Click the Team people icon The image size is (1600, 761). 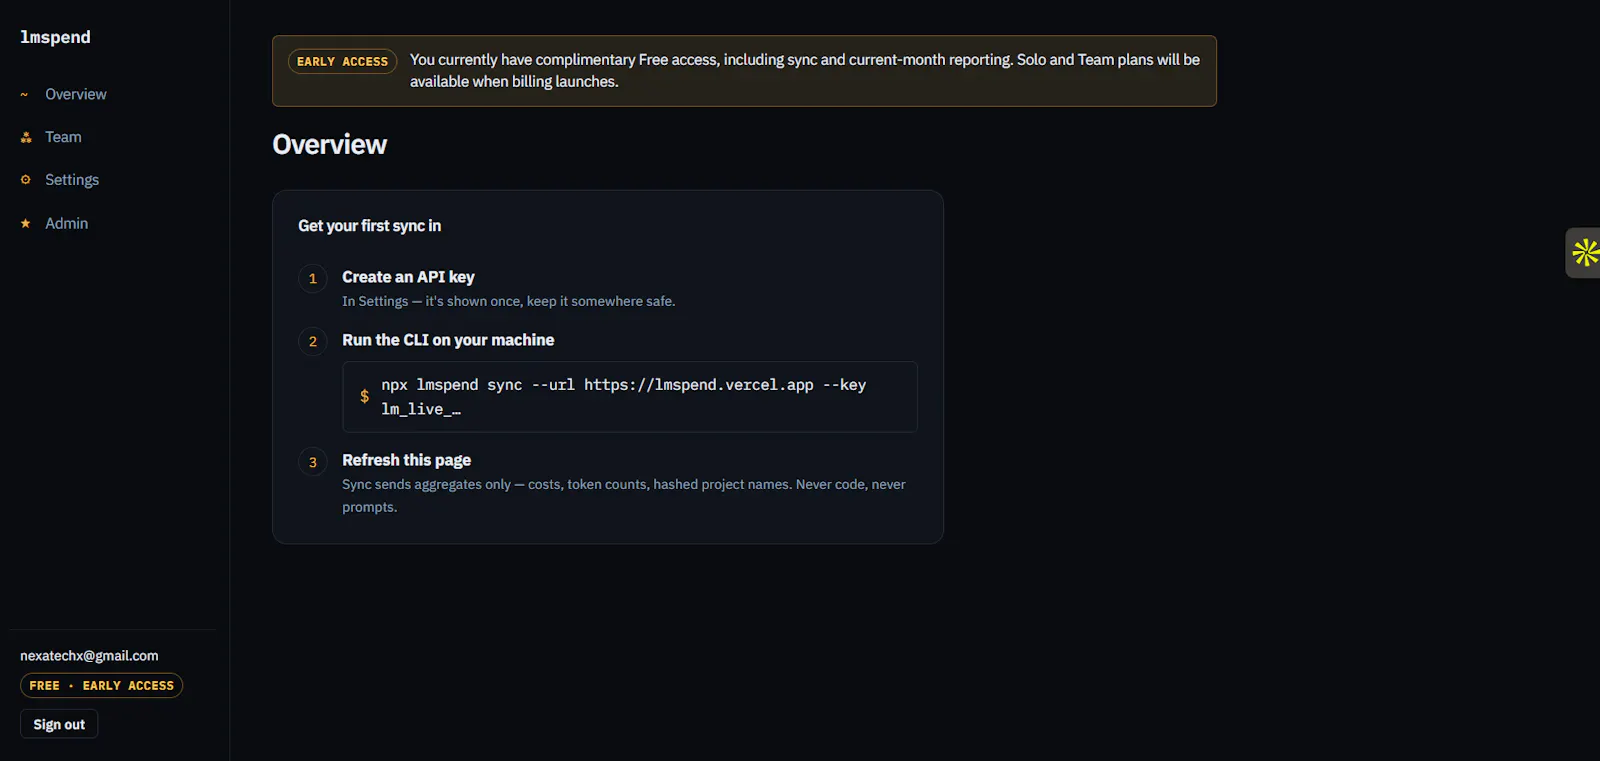coord(26,137)
